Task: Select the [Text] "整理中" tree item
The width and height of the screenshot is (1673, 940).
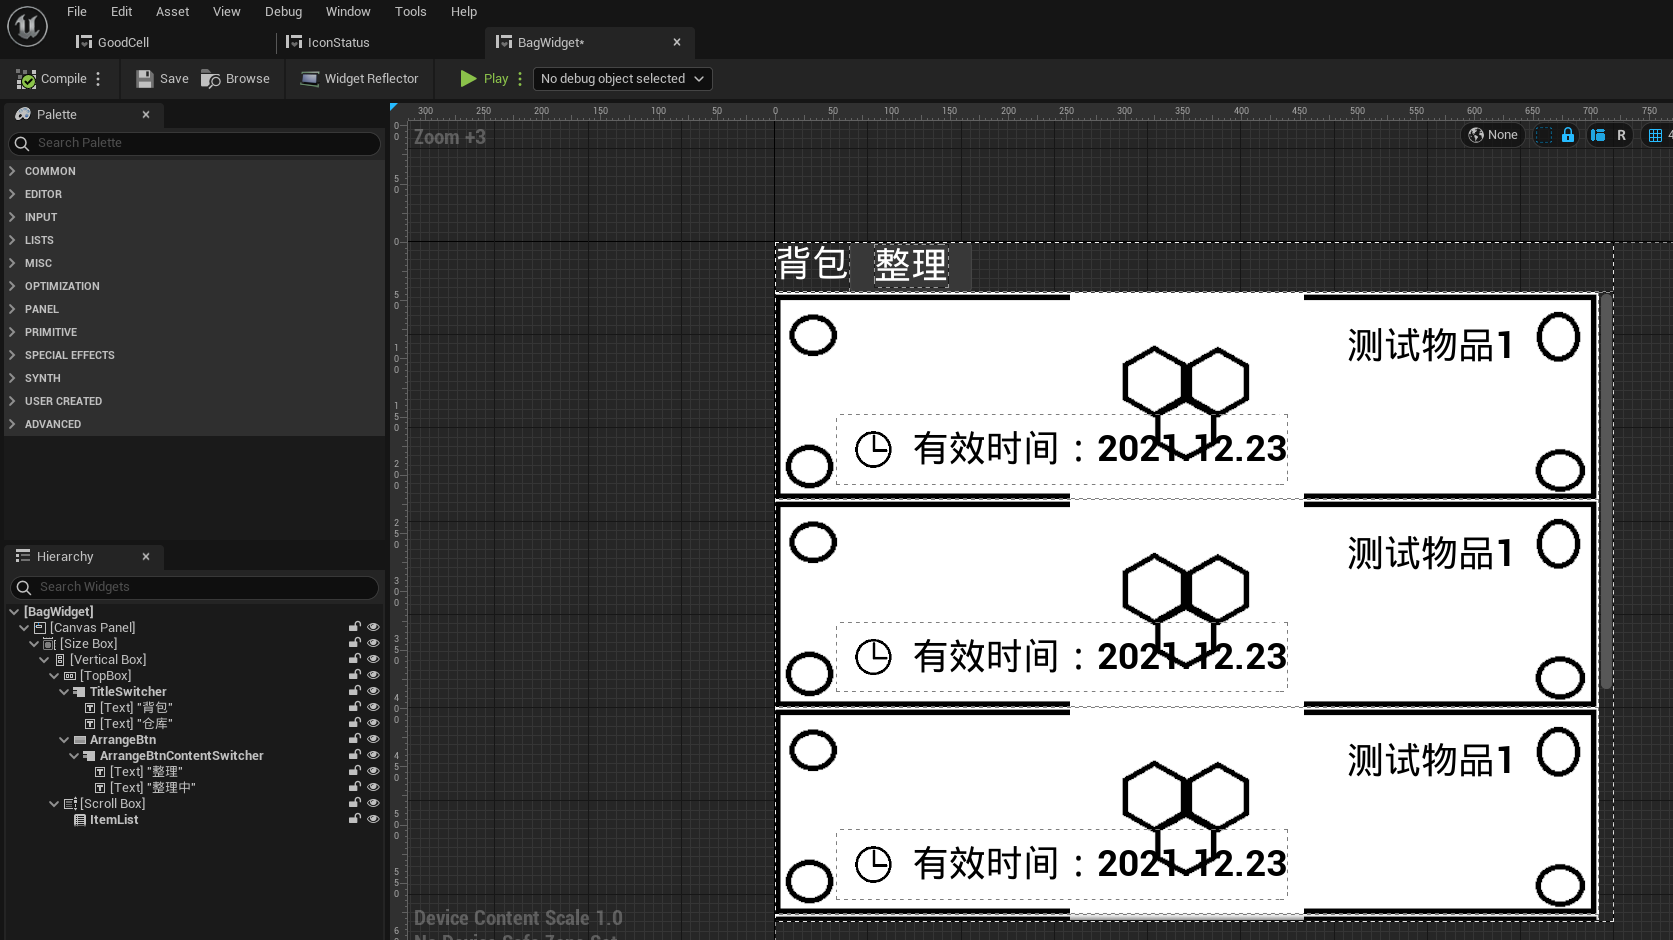Action: pyautogui.click(x=153, y=788)
